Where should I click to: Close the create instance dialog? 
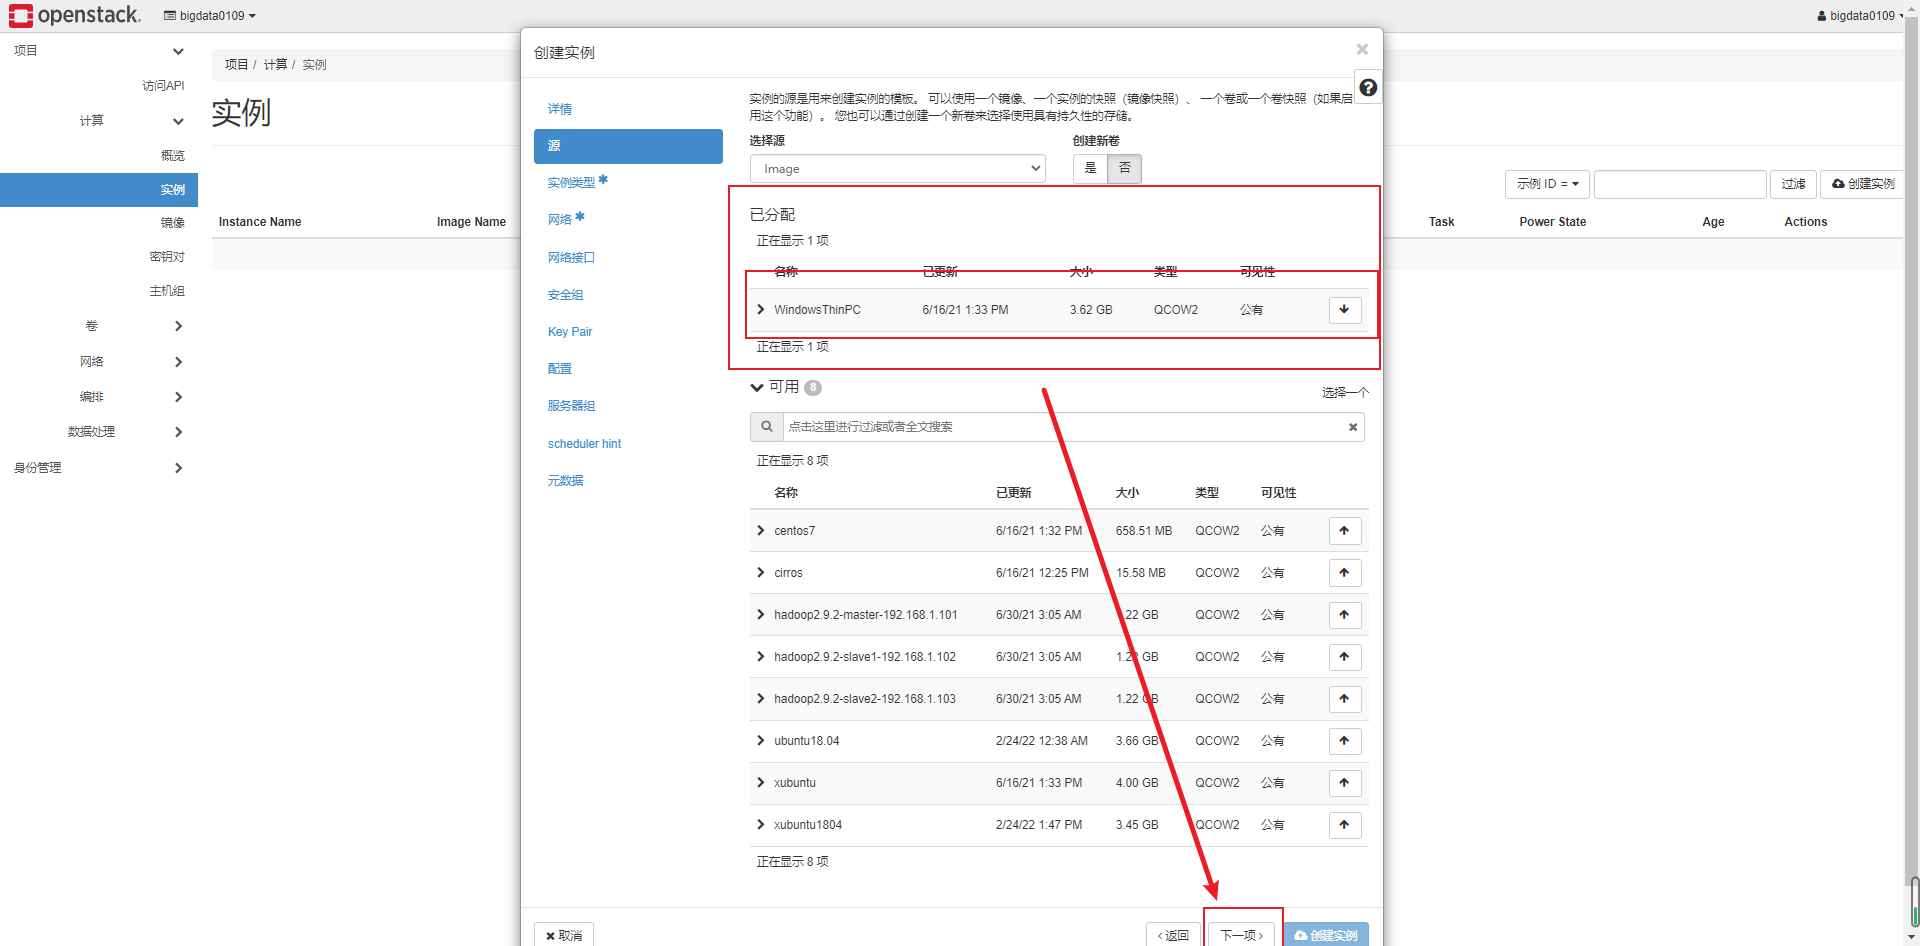(1362, 49)
